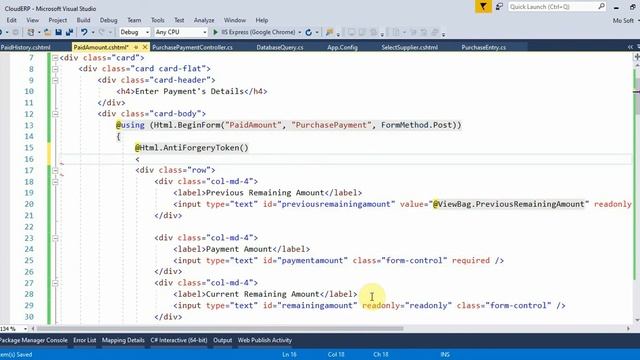Image resolution: width=640 pixels, height=360 pixels.
Task: Click the Quick Launch search magnifier icon
Action: tap(601, 6)
